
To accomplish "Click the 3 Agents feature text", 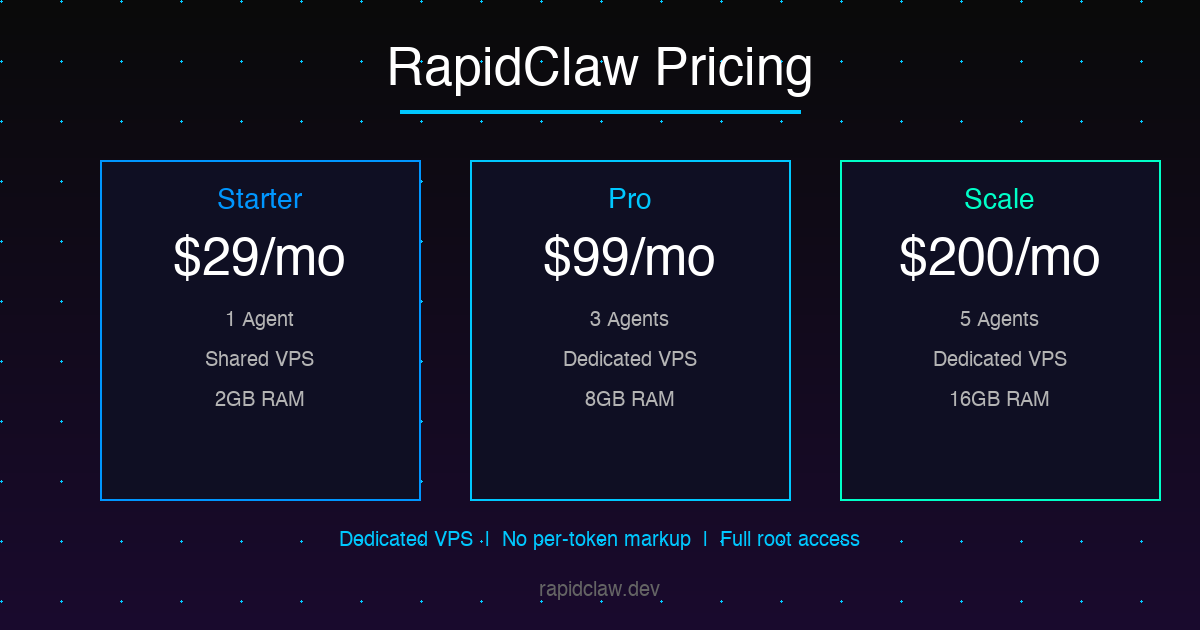I will [630, 319].
